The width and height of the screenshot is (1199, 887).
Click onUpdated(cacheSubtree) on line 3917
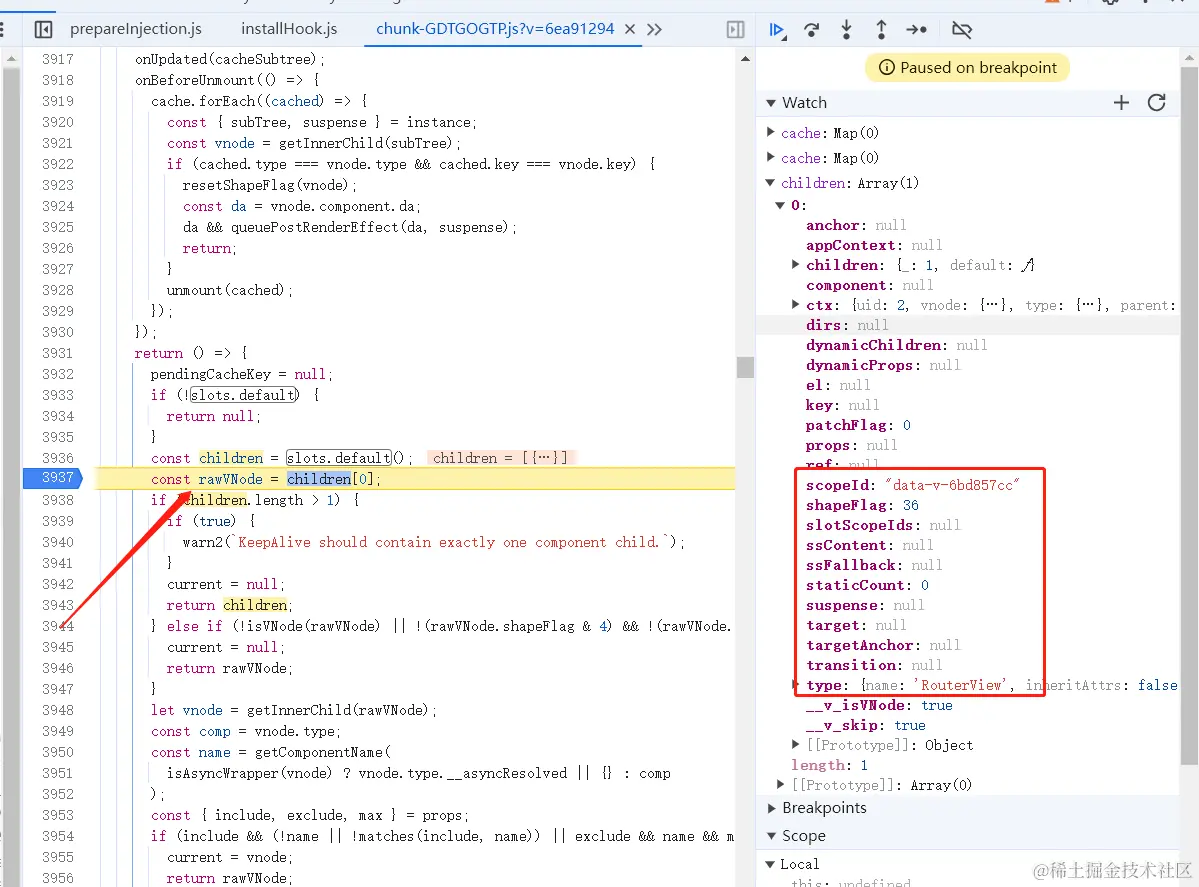tap(226, 59)
